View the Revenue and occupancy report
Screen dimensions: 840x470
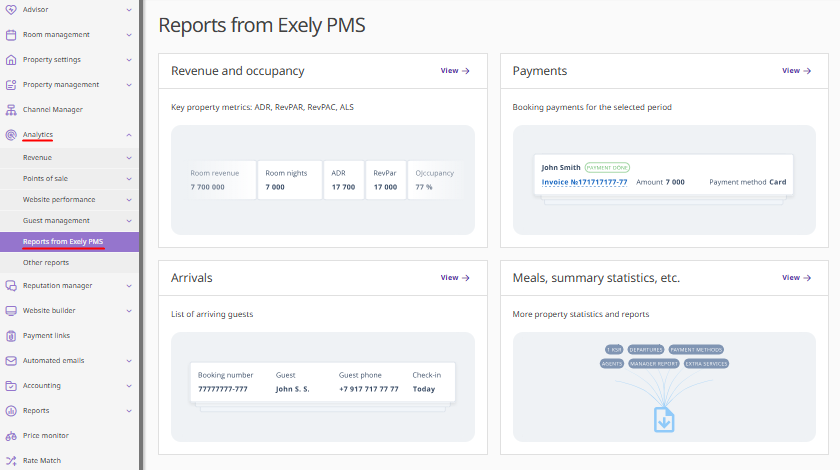point(455,71)
